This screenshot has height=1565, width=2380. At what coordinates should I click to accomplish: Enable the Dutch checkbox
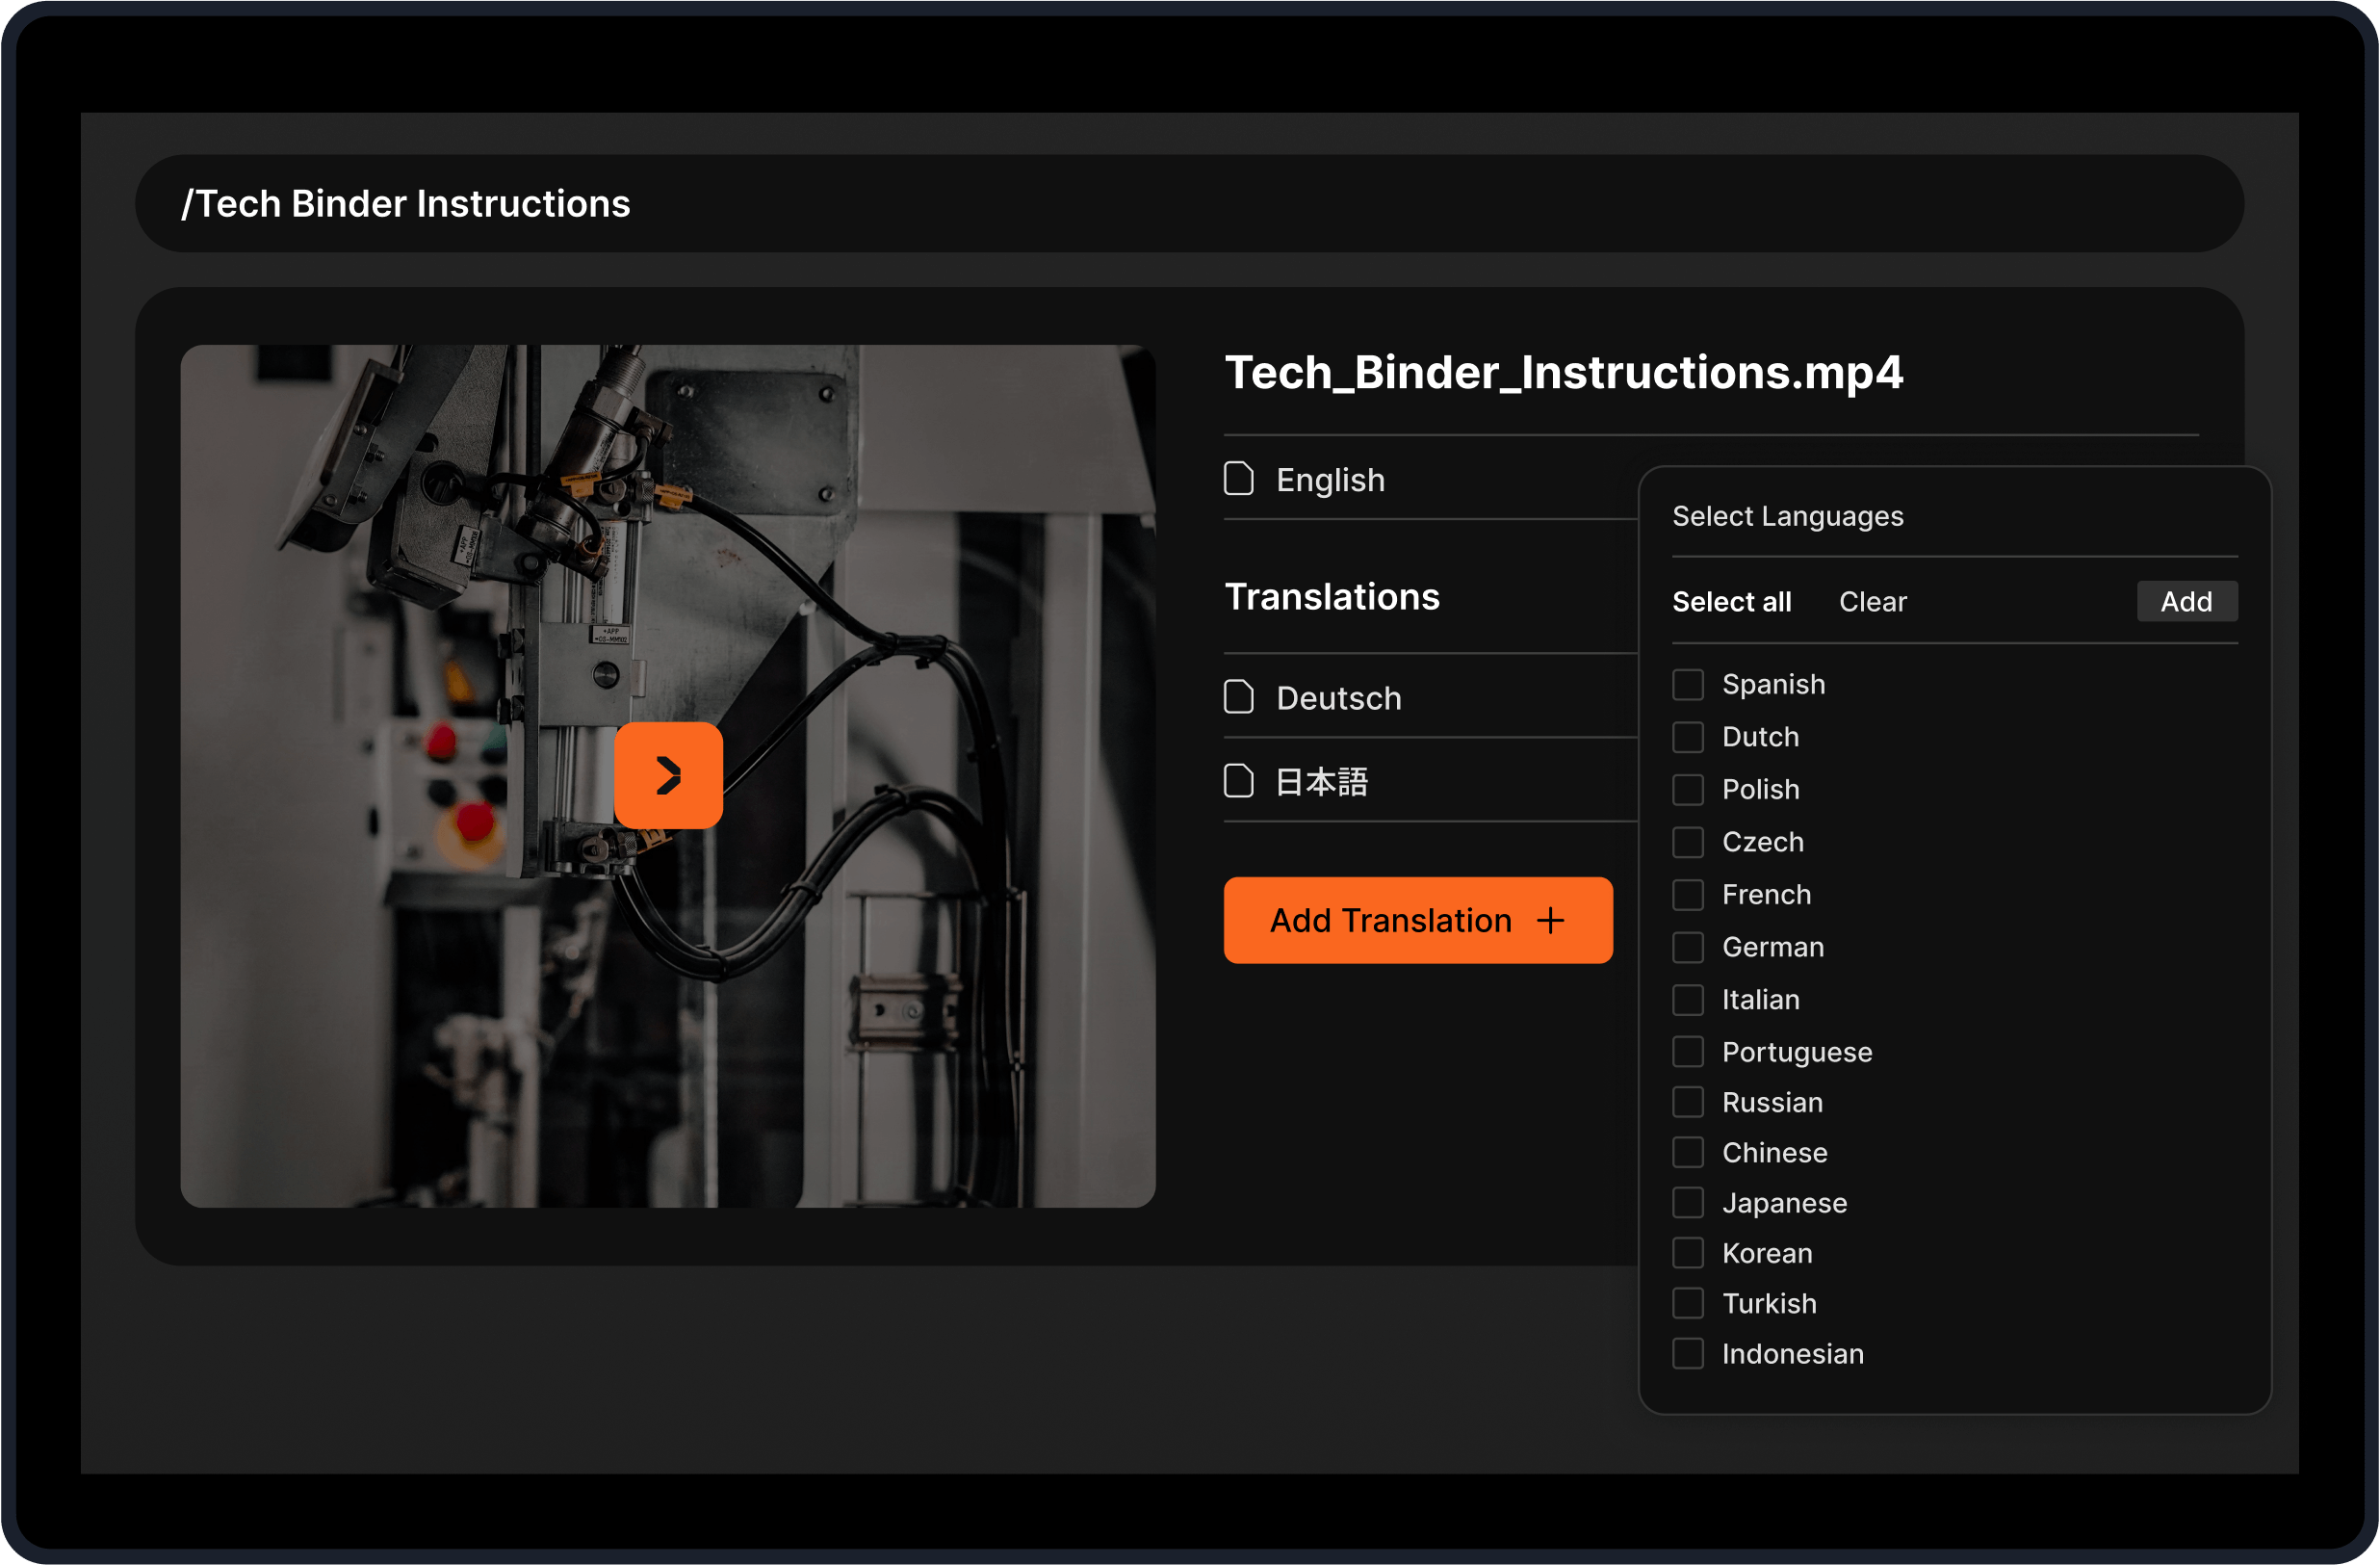[x=1688, y=737]
